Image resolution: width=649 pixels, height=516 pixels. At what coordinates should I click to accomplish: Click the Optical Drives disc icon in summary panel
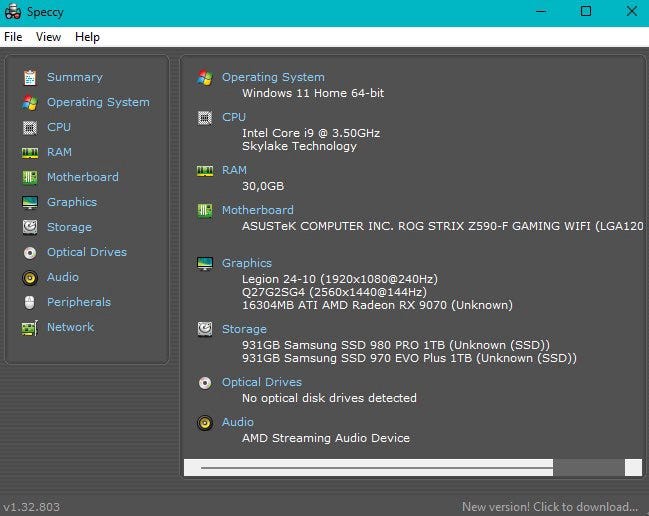pyautogui.click(x=205, y=383)
